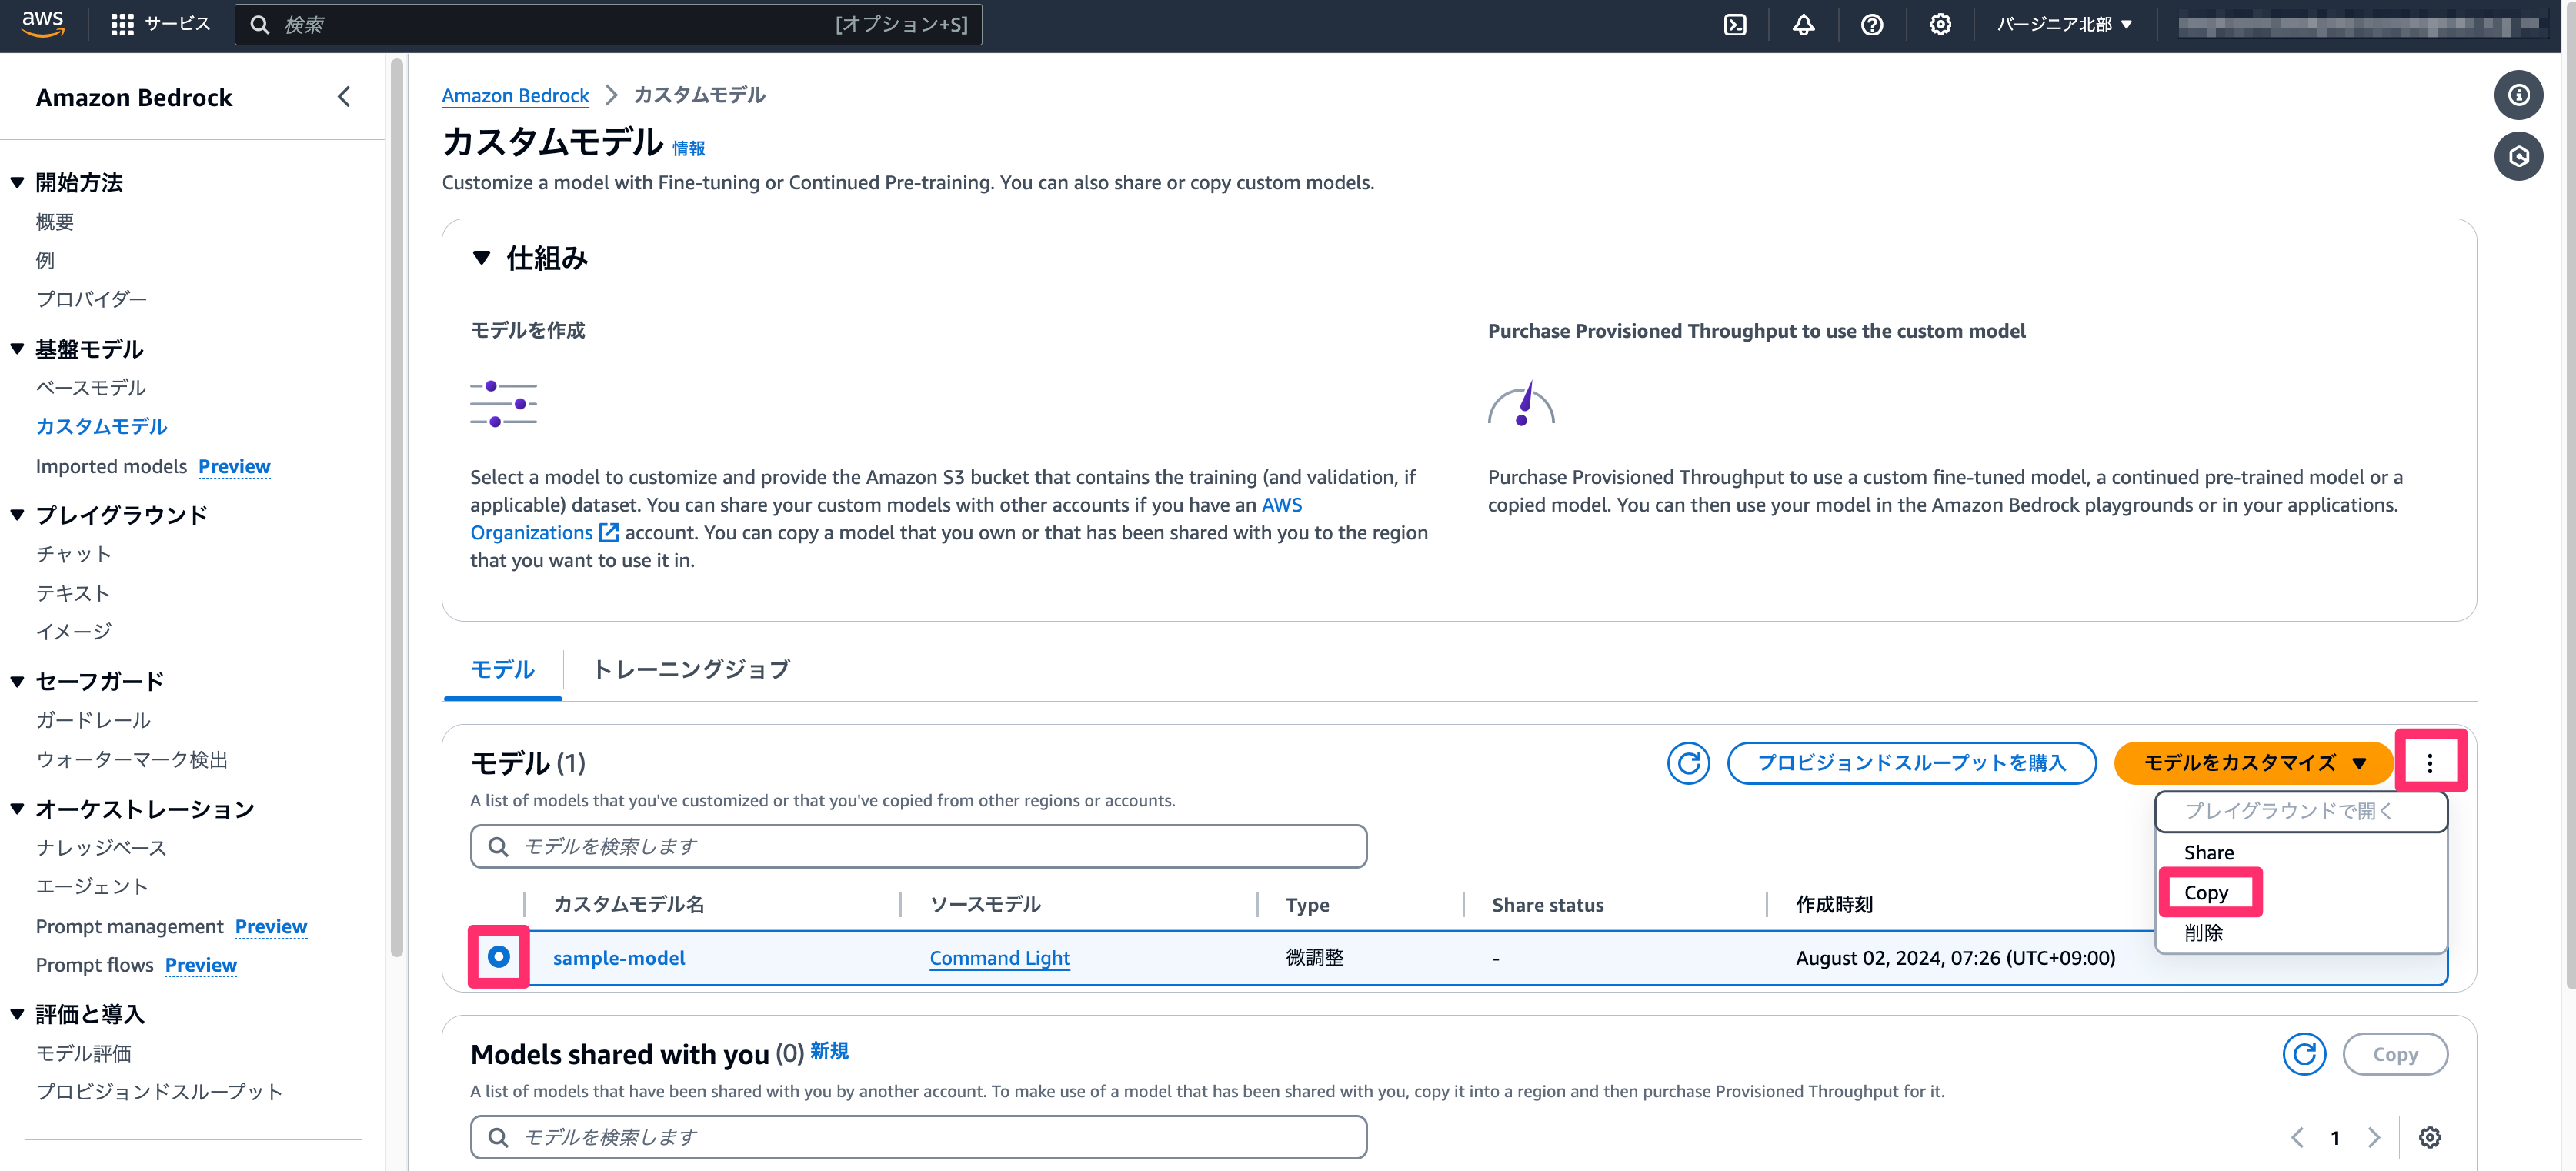Choose Copy from the actions menu
2576x1171 pixels.
point(2206,893)
